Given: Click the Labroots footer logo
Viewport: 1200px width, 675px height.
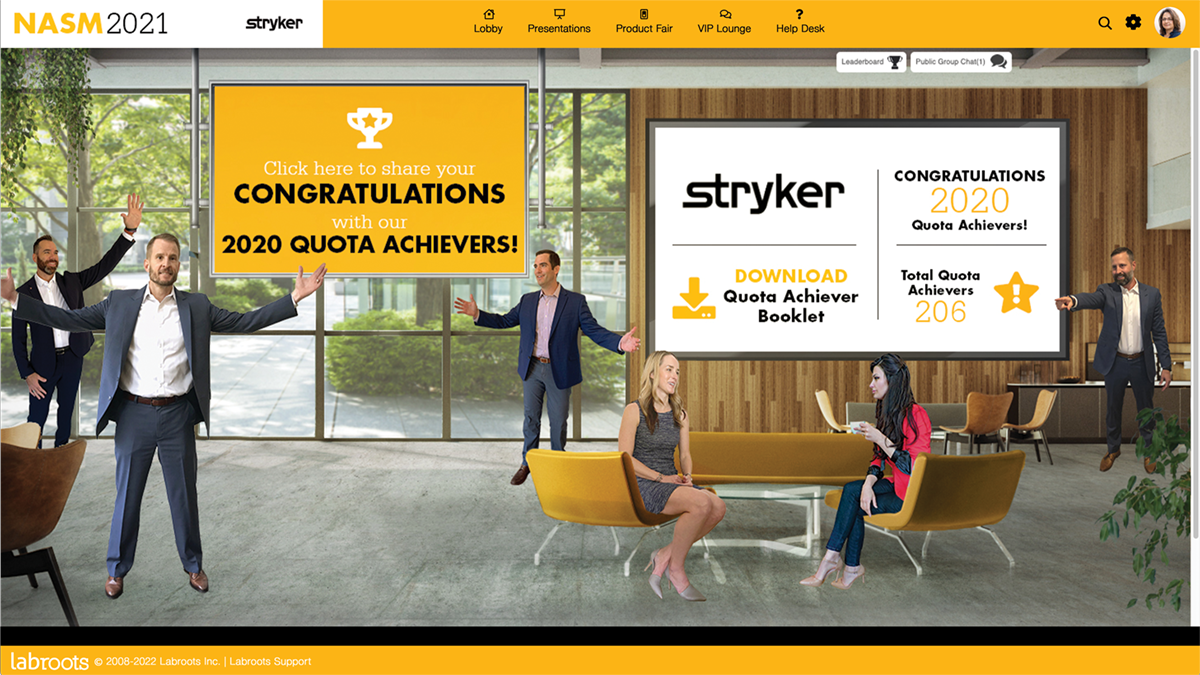Looking at the screenshot, I should point(48,661).
